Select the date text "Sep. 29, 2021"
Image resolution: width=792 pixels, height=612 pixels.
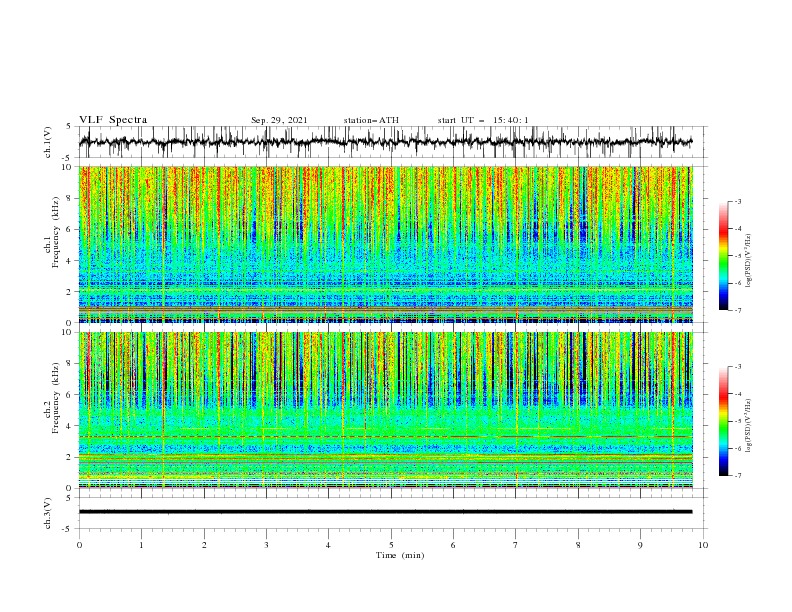[x=279, y=120]
